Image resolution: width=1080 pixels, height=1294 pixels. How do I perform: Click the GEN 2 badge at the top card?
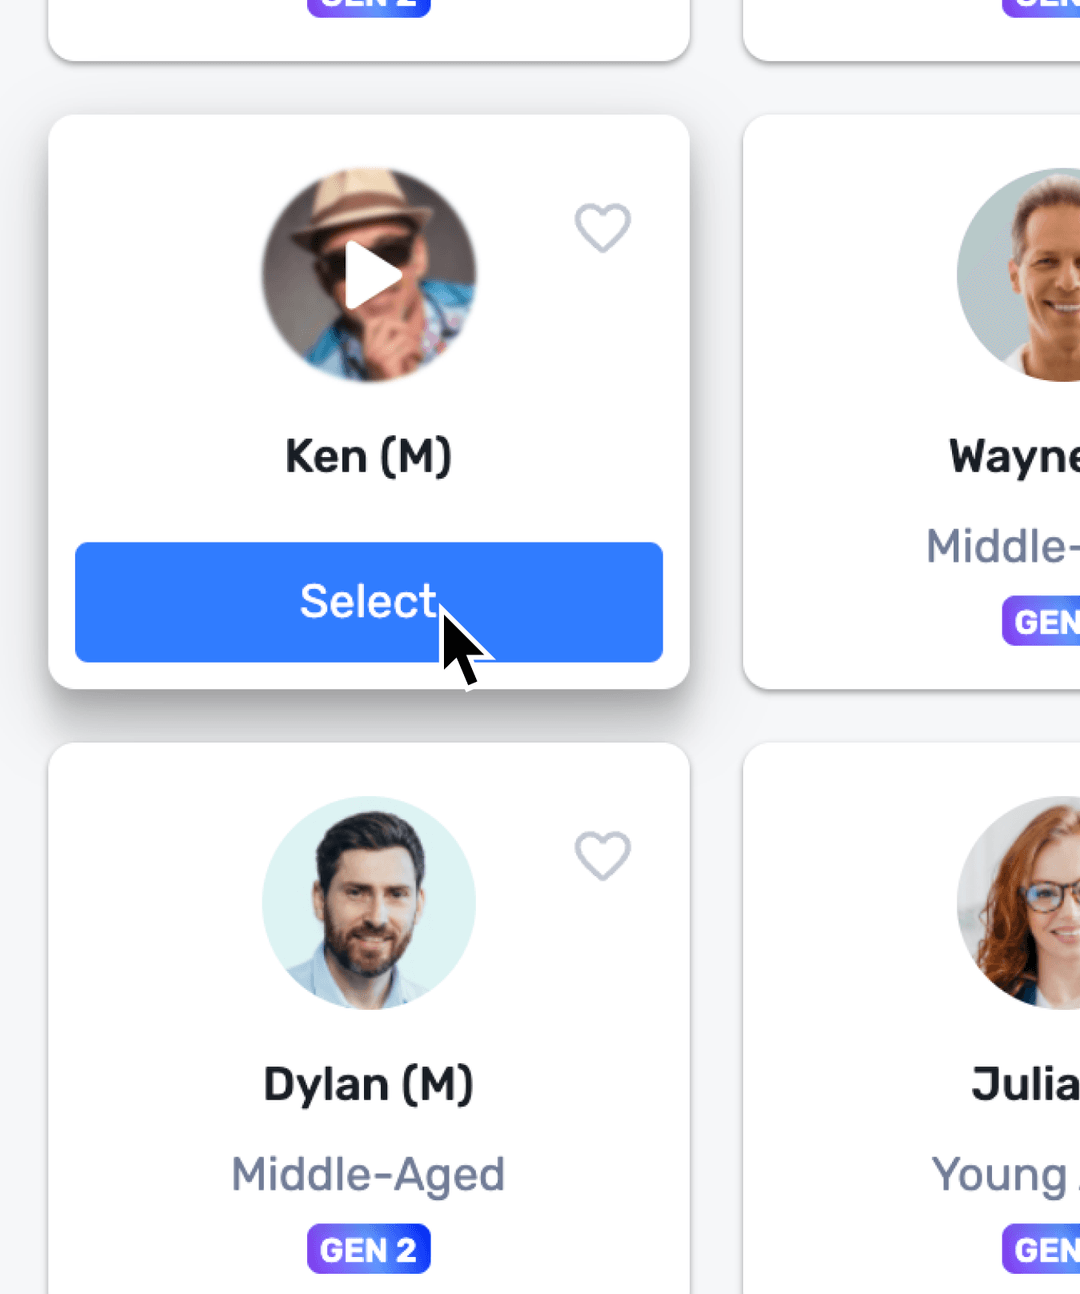[368, 5]
